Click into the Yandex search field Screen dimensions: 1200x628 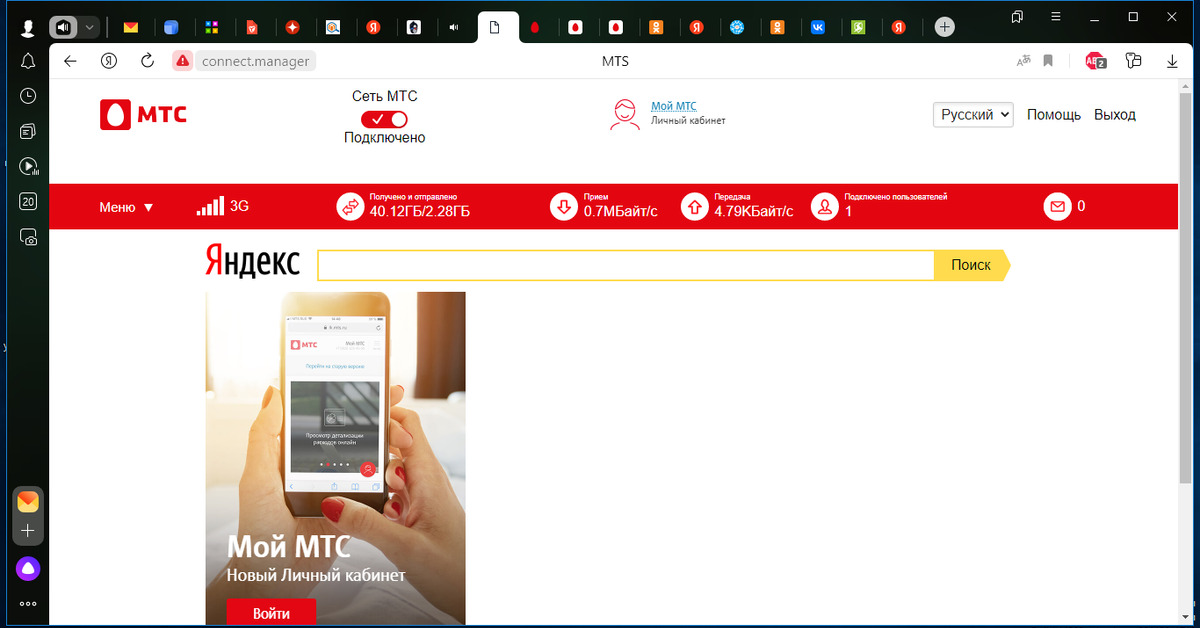(626, 265)
